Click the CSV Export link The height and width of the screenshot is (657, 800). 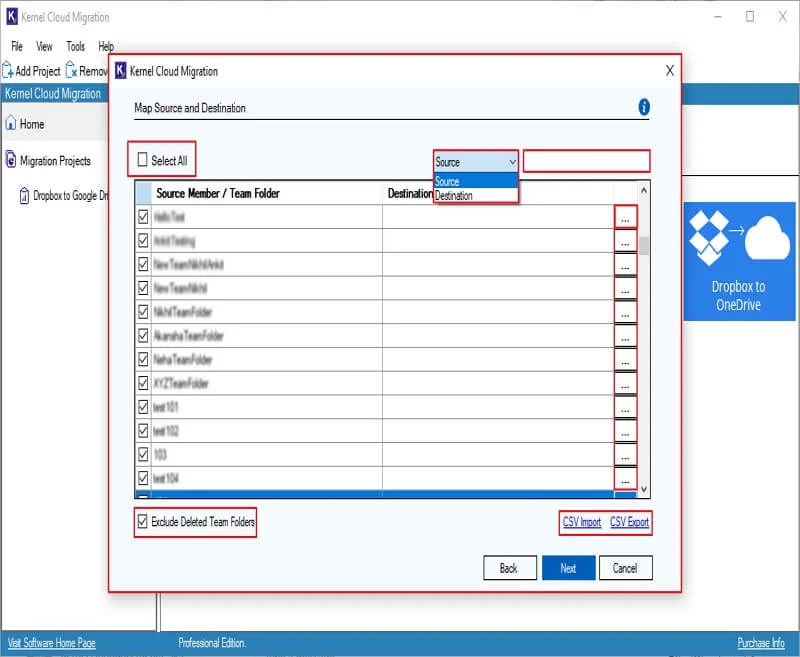[x=630, y=522]
